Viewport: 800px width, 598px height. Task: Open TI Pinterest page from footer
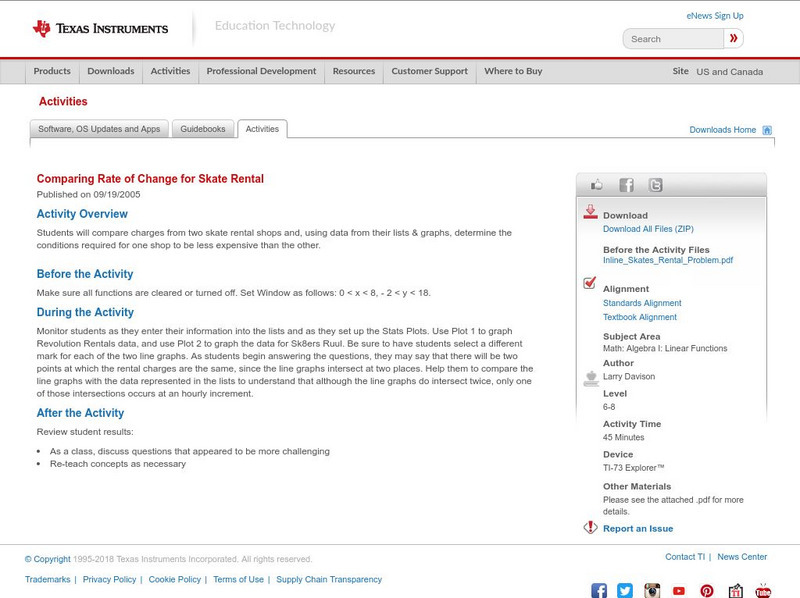coord(707,591)
